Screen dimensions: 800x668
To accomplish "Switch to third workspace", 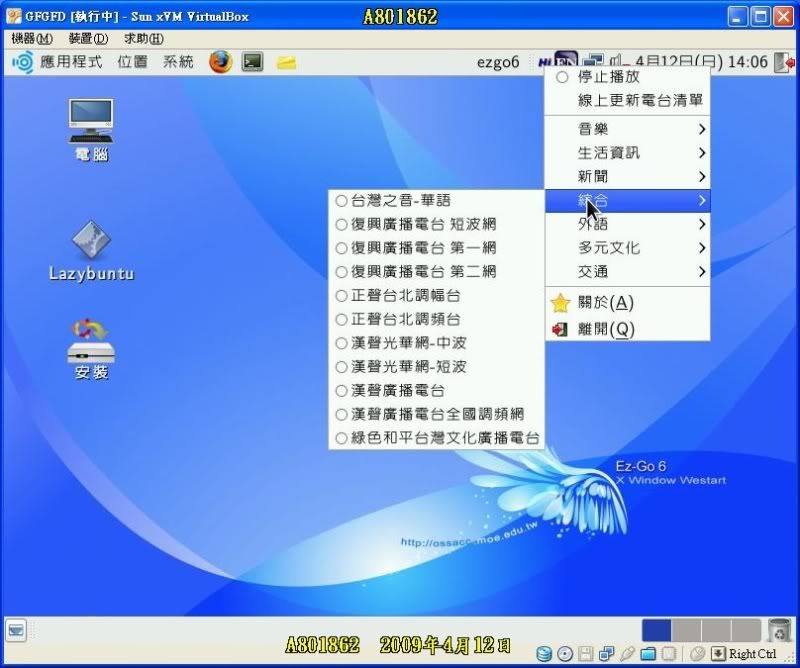I will point(716,630).
